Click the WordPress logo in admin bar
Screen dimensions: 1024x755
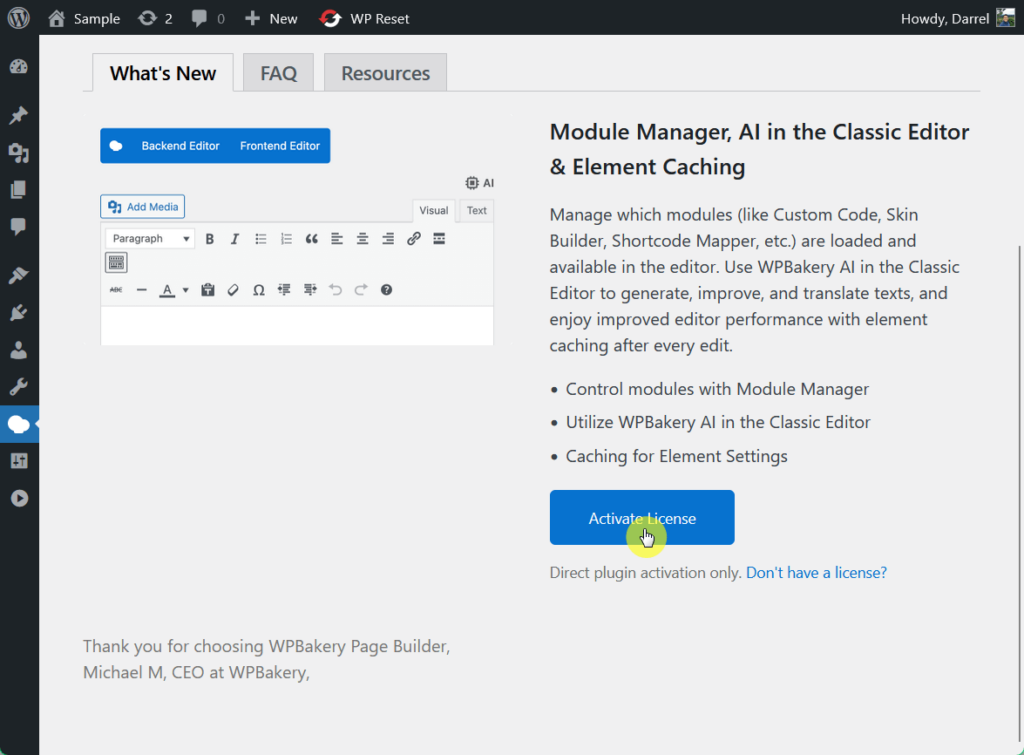[18, 18]
